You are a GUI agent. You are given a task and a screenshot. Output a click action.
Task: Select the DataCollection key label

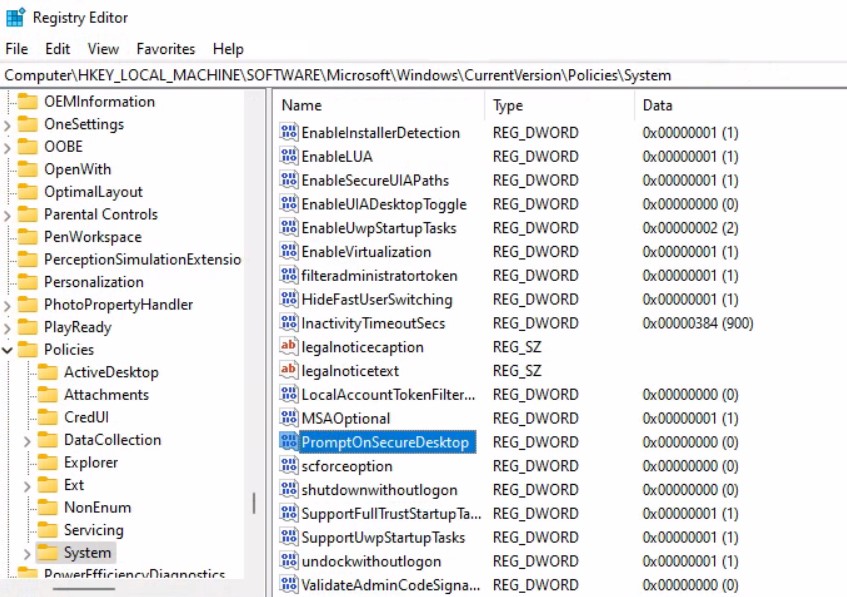tap(112, 440)
